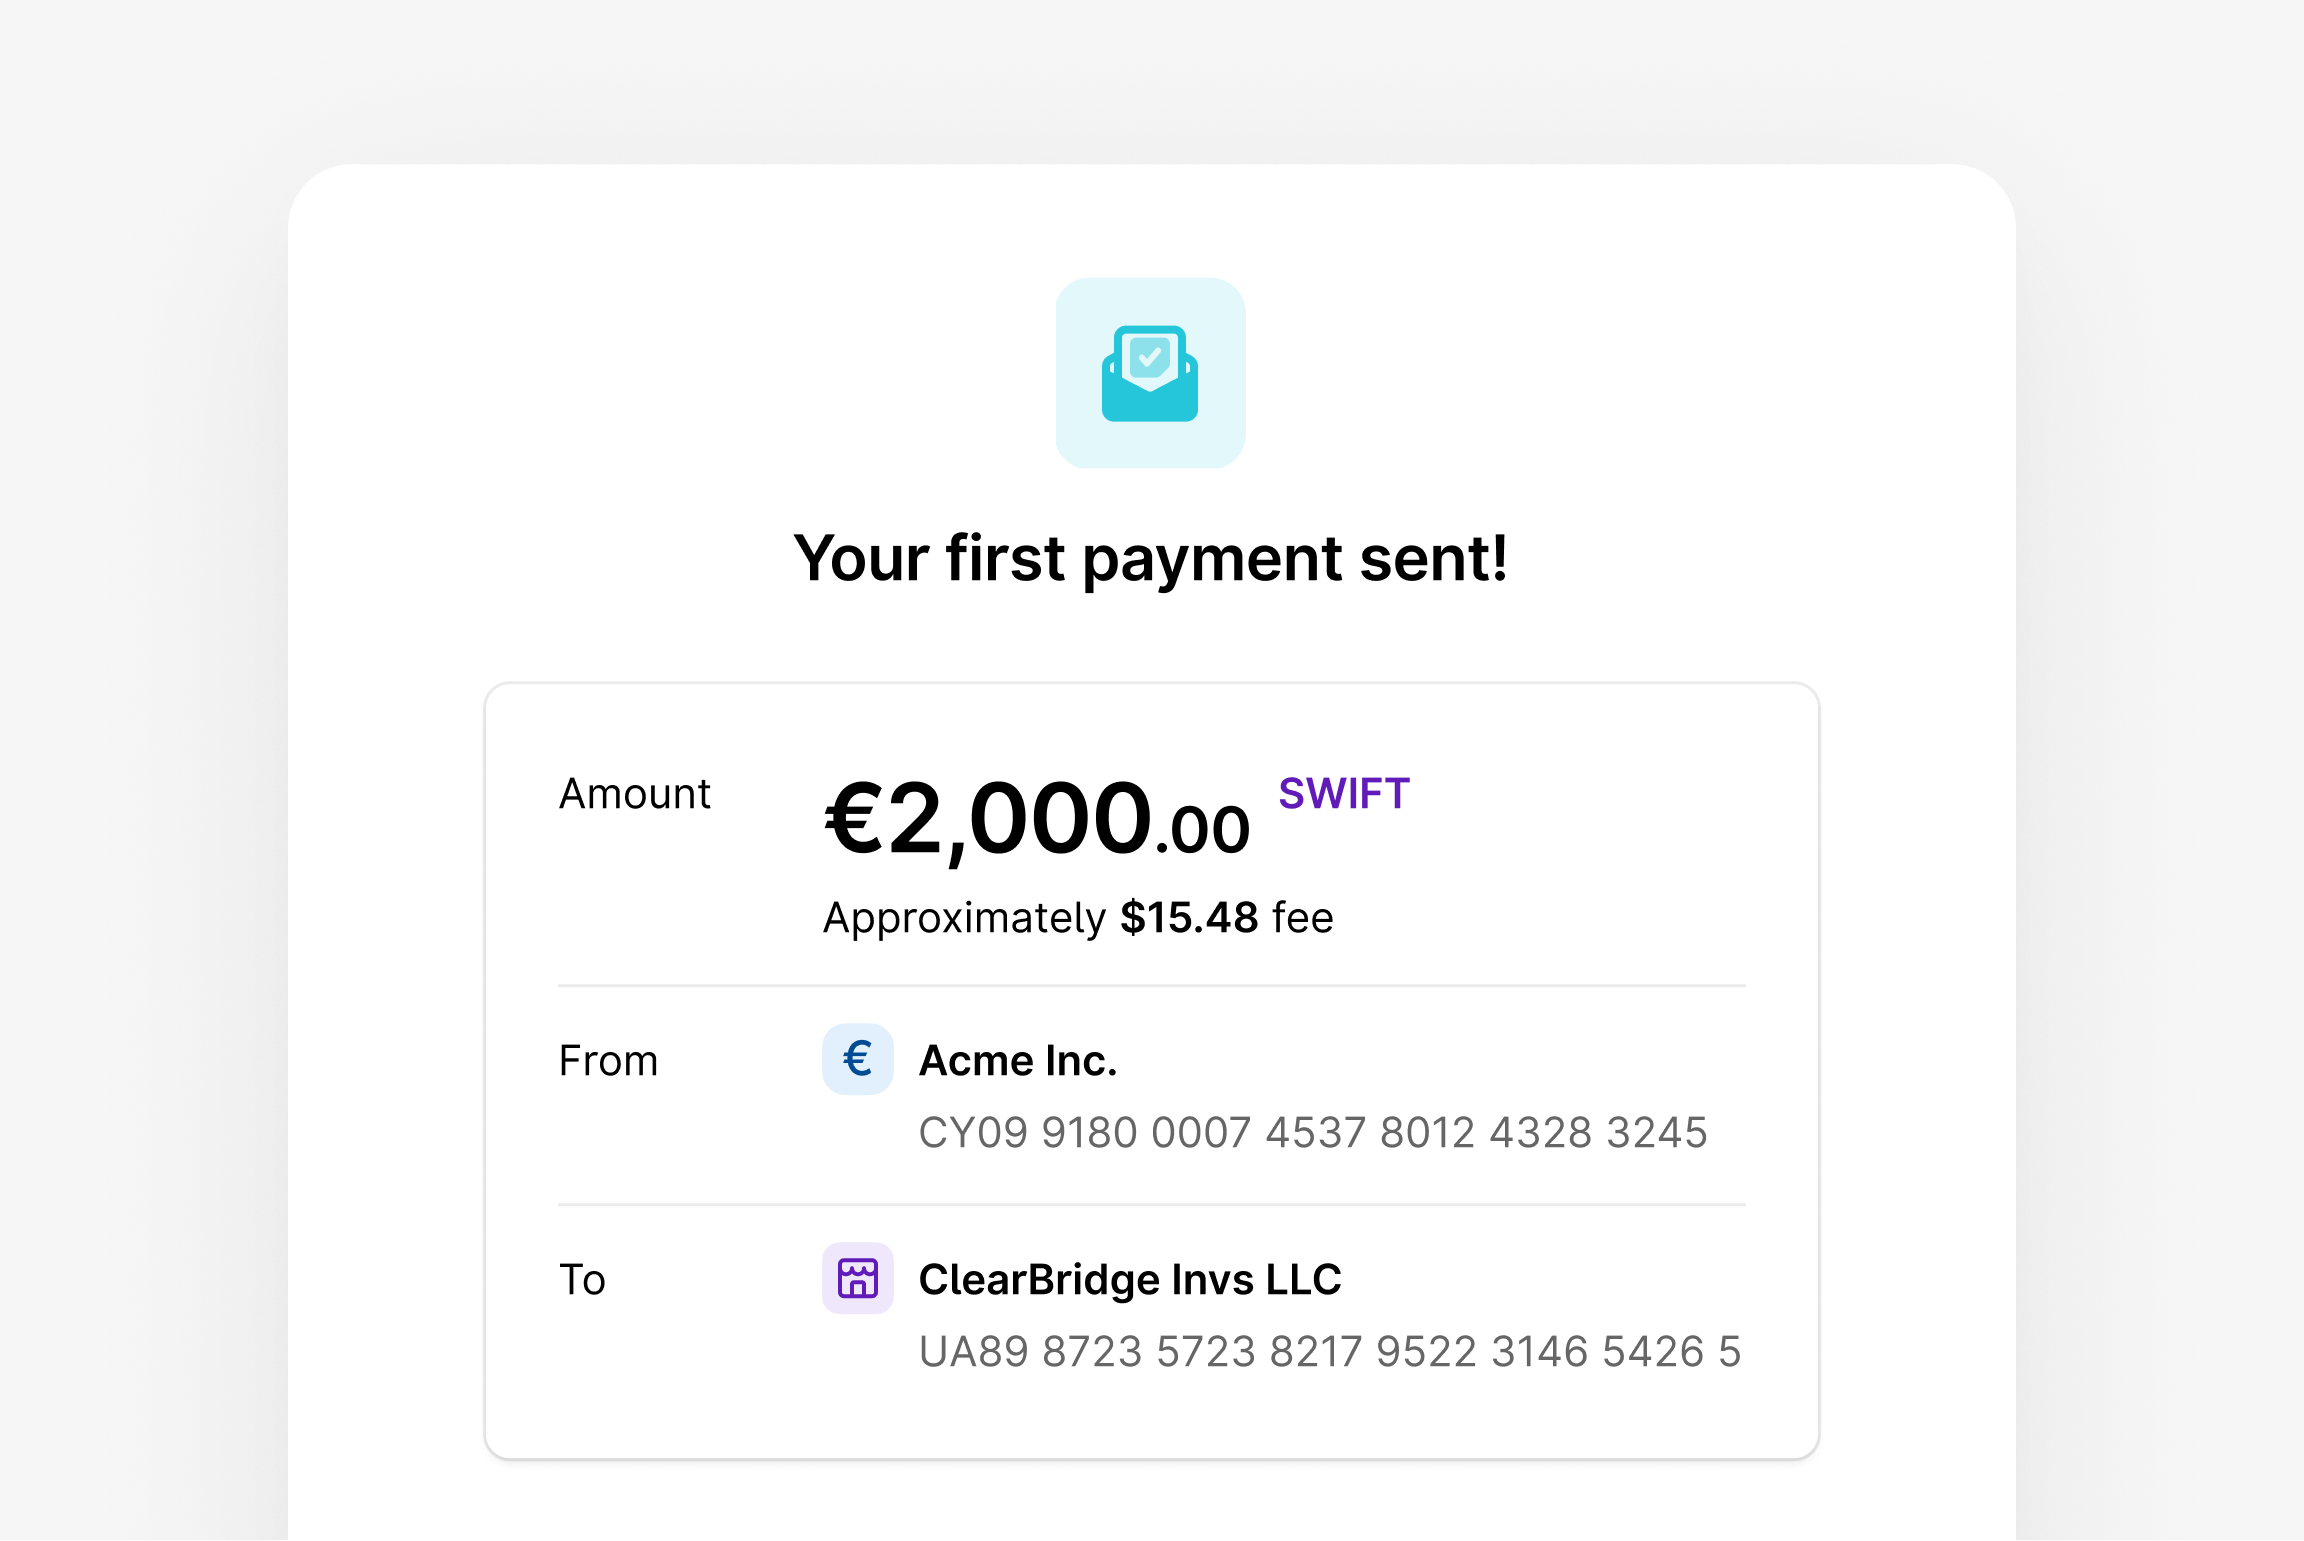Click the CY09 IBAN number
The height and width of the screenshot is (1541, 2304).
[1313, 1133]
